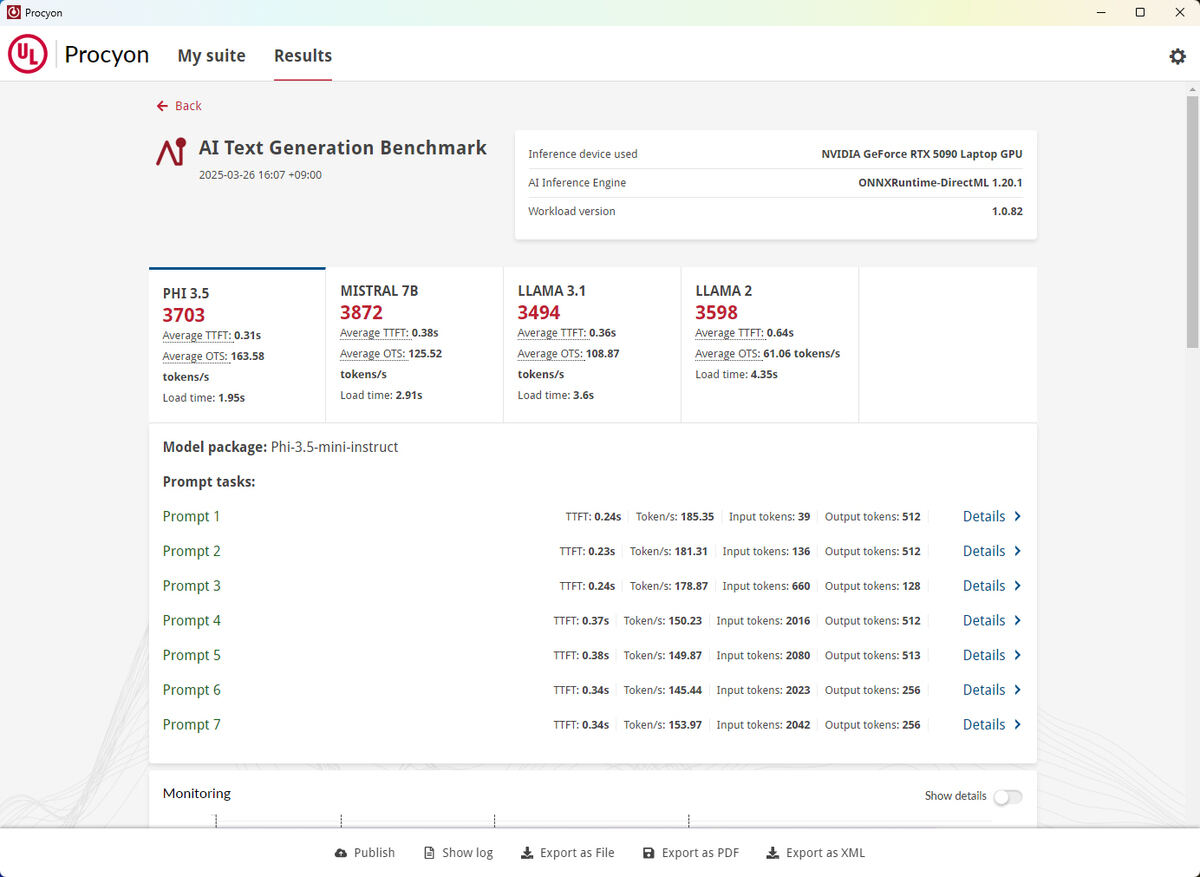Click the AI benchmark logo icon
This screenshot has width=1200, height=877.
[171, 152]
